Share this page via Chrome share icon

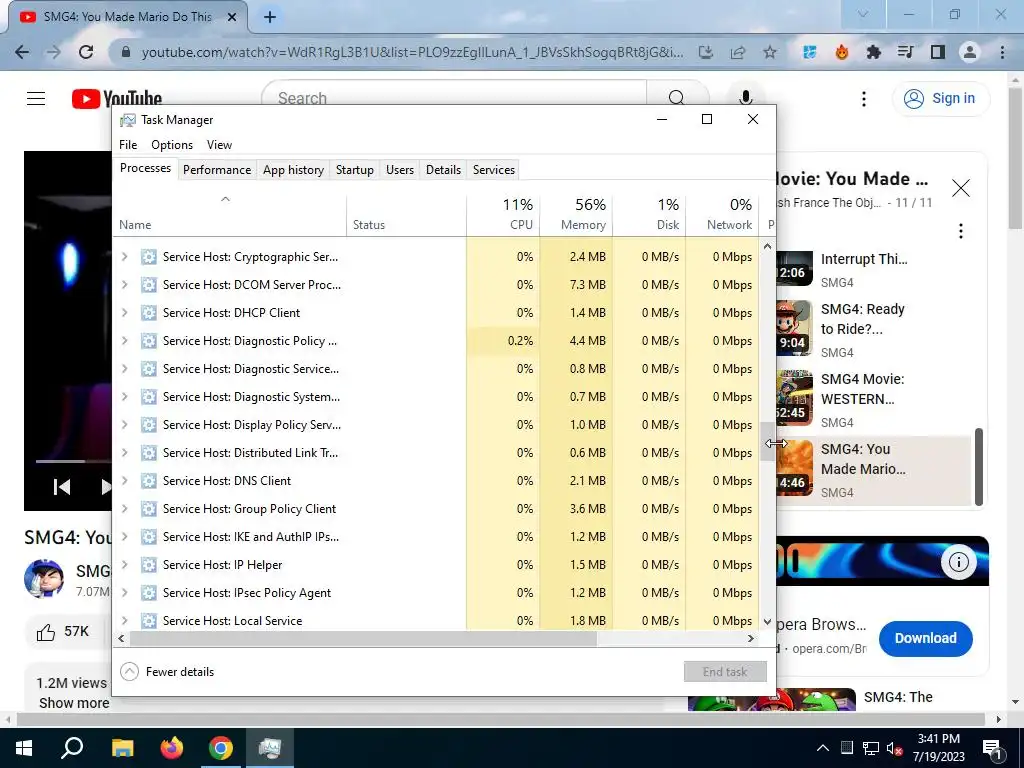[x=738, y=52]
